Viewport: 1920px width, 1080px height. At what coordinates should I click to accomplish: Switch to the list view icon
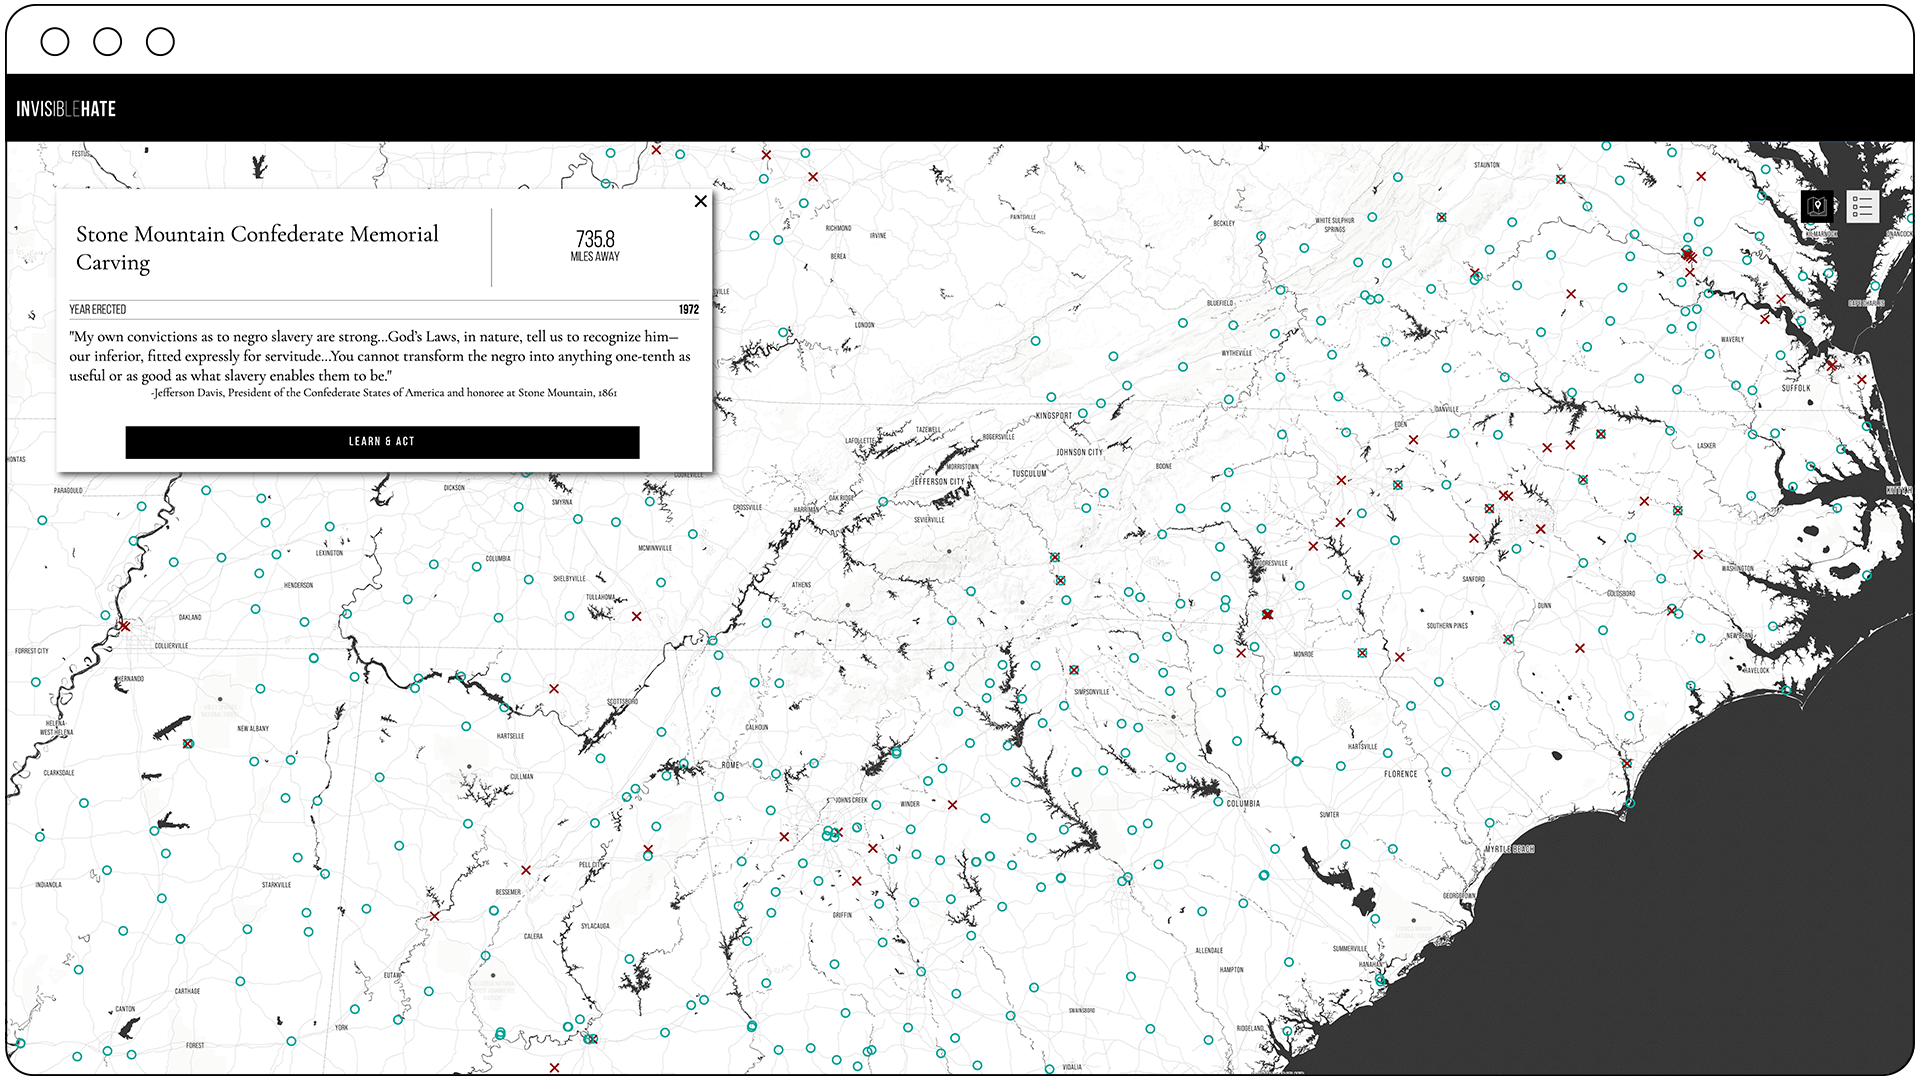tap(1862, 207)
